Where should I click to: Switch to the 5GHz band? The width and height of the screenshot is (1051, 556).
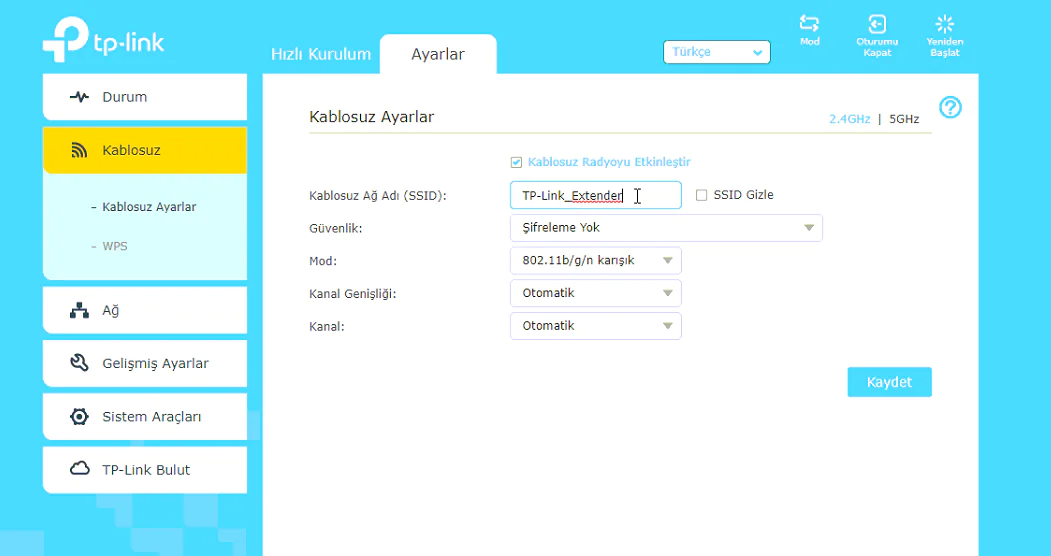coord(904,119)
